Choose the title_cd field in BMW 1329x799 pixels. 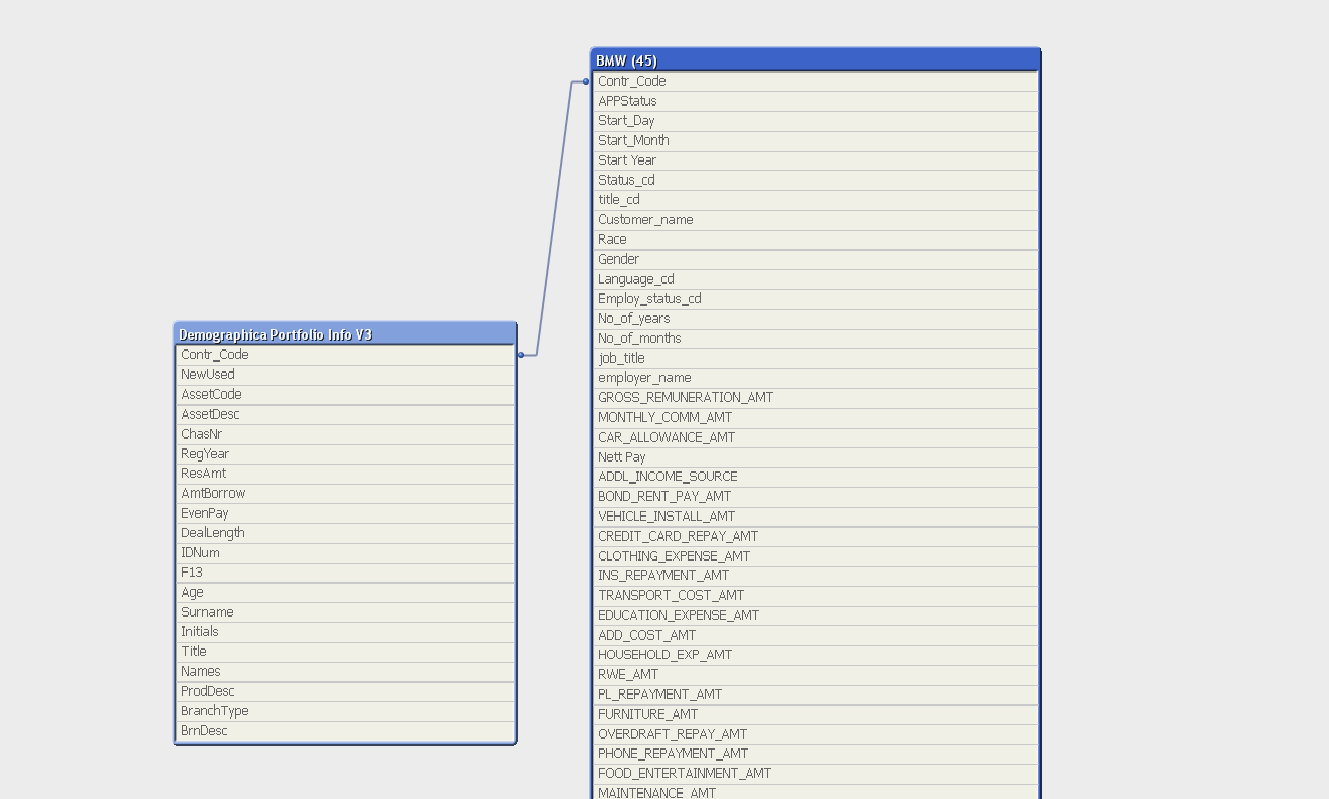[x=816, y=200]
